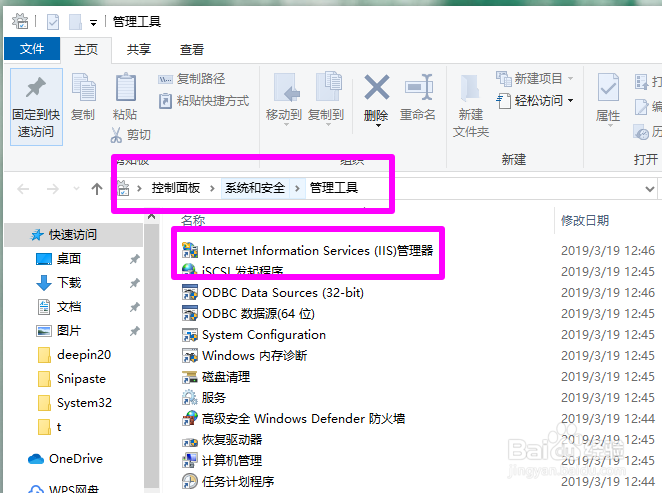
Task: Click the Windows 内存诊断 icon
Action: coord(190,356)
